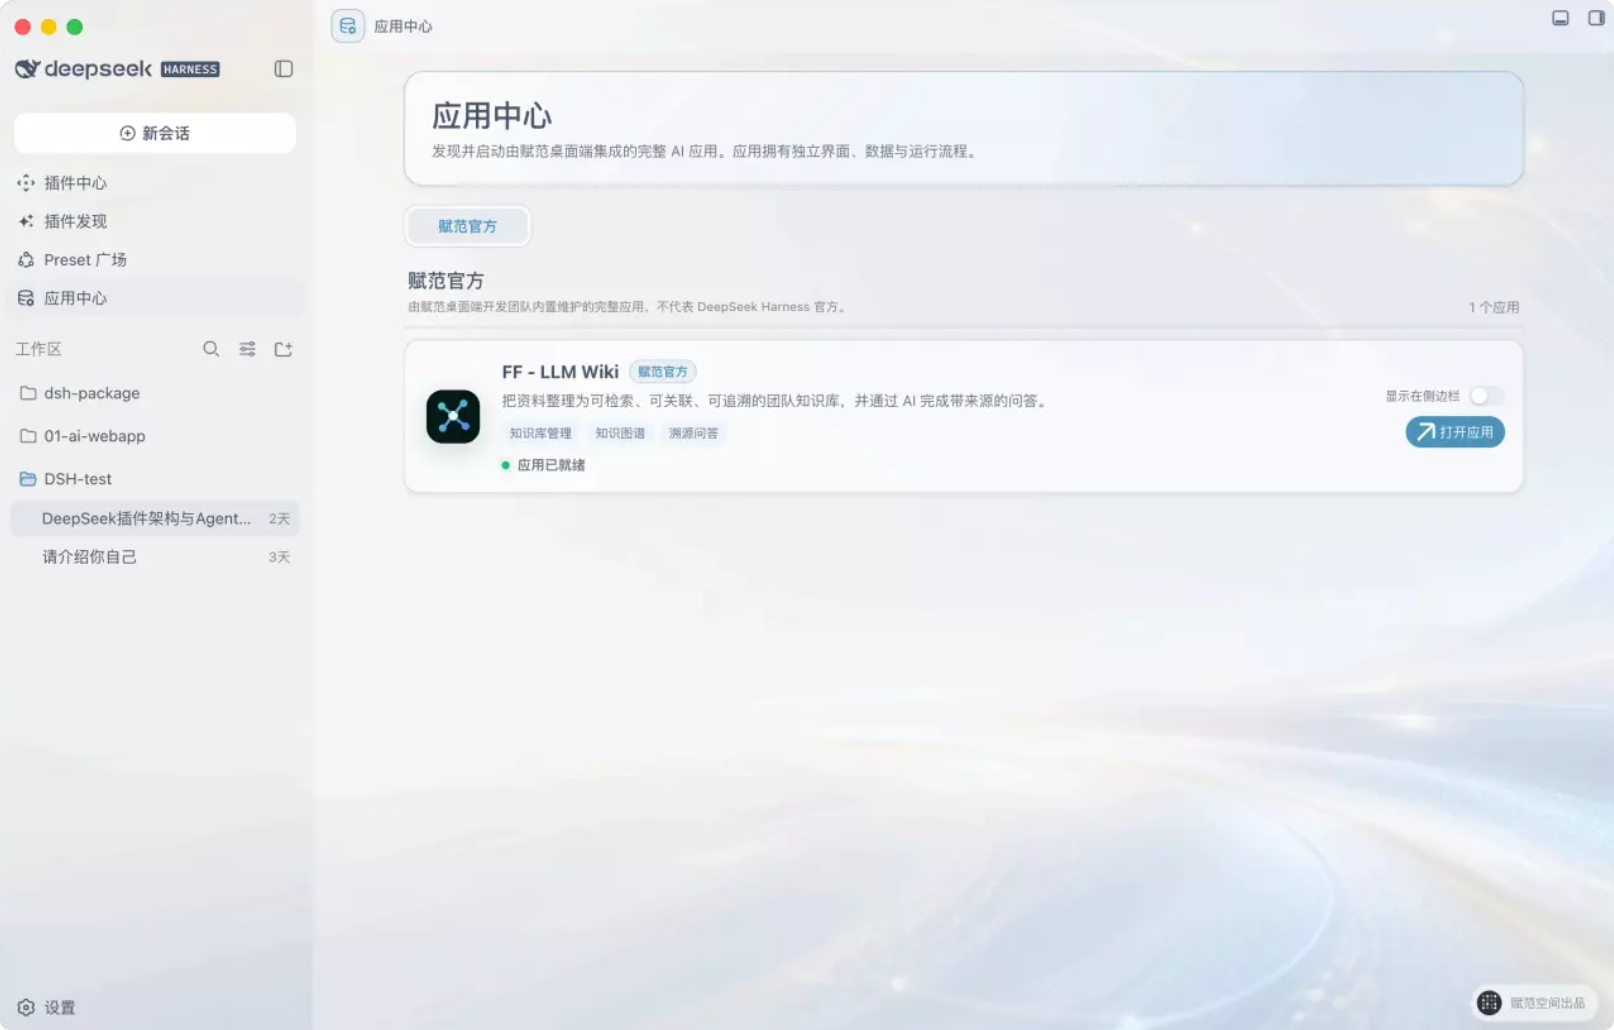Click the 新会话 new chat button

click(155, 133)
